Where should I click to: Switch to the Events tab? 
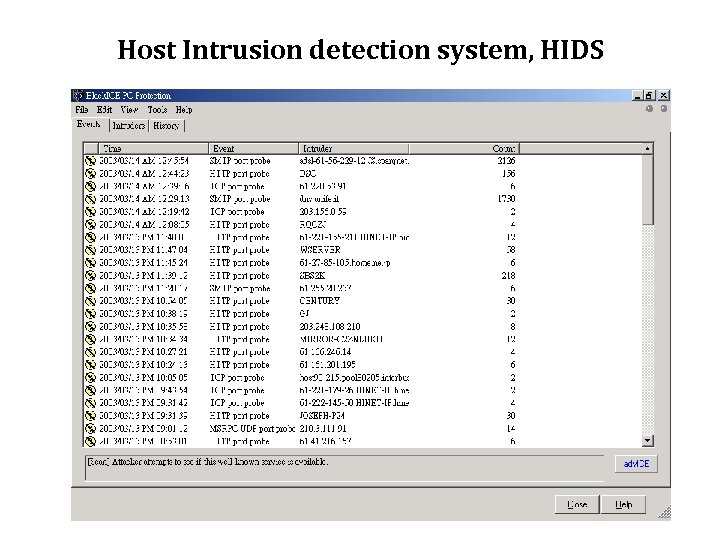(89, 124)
